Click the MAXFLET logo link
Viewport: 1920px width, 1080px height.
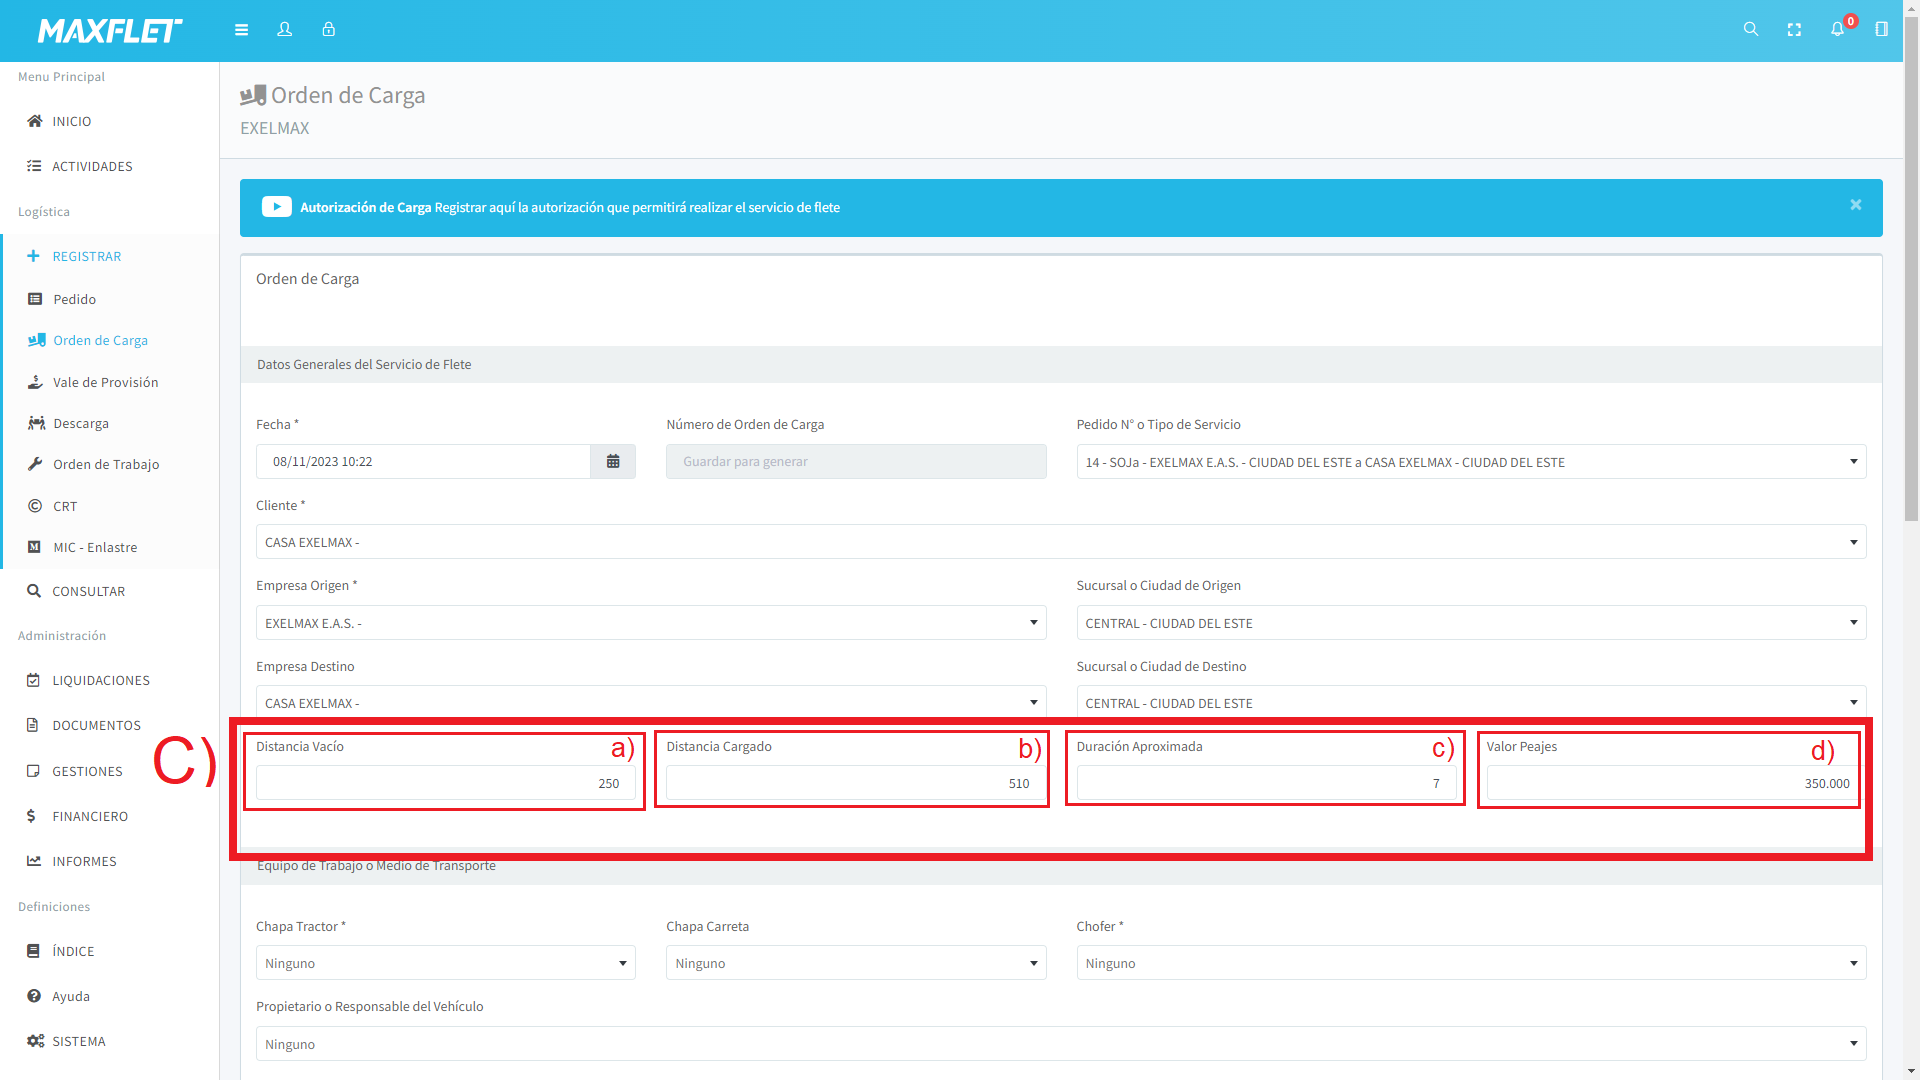(x=110, y=31)
